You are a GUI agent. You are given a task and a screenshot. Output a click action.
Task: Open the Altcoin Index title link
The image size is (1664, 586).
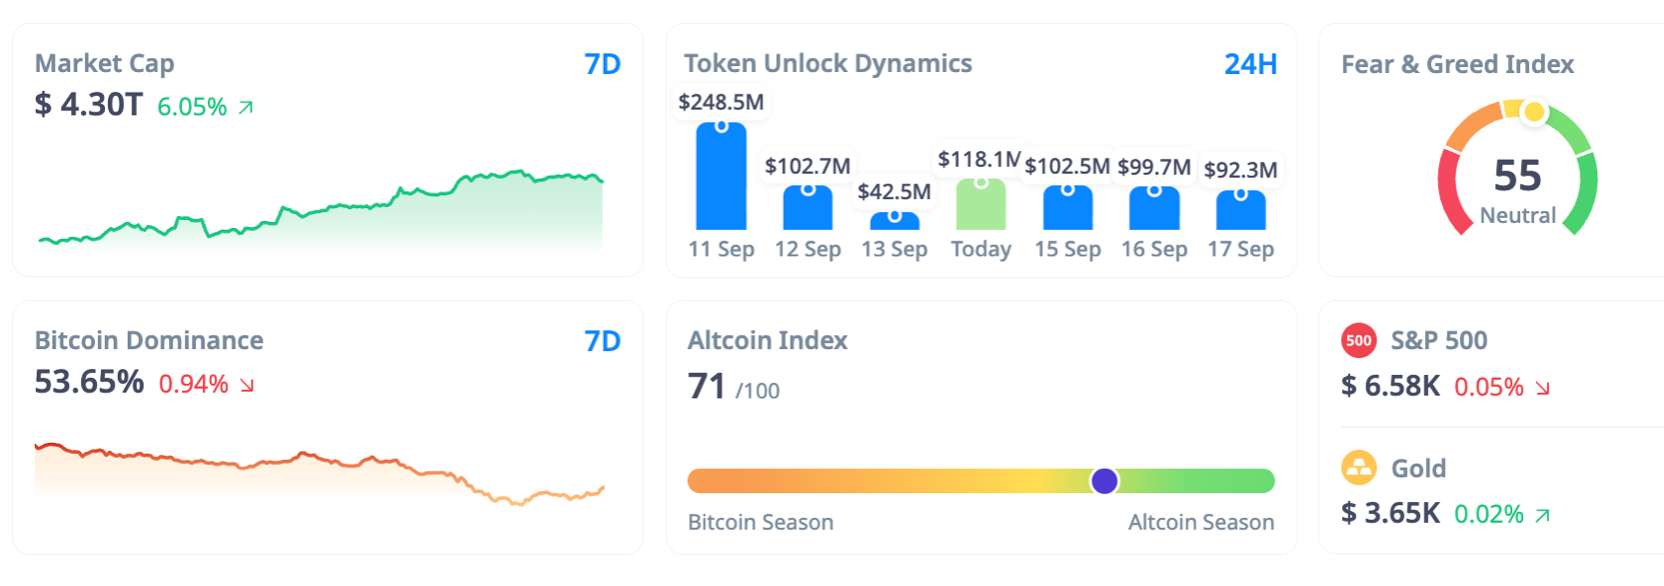[767, 340]
